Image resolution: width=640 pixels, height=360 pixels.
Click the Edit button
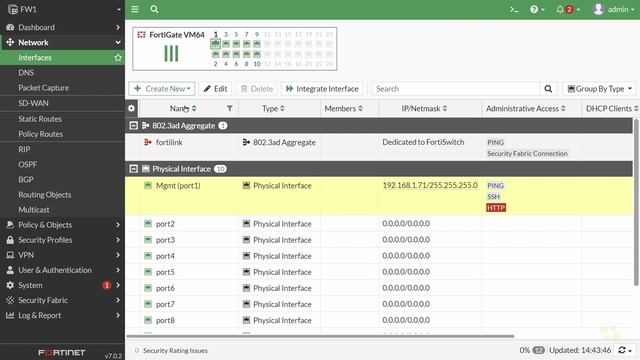pyautogui.click(x=215, y=89)
